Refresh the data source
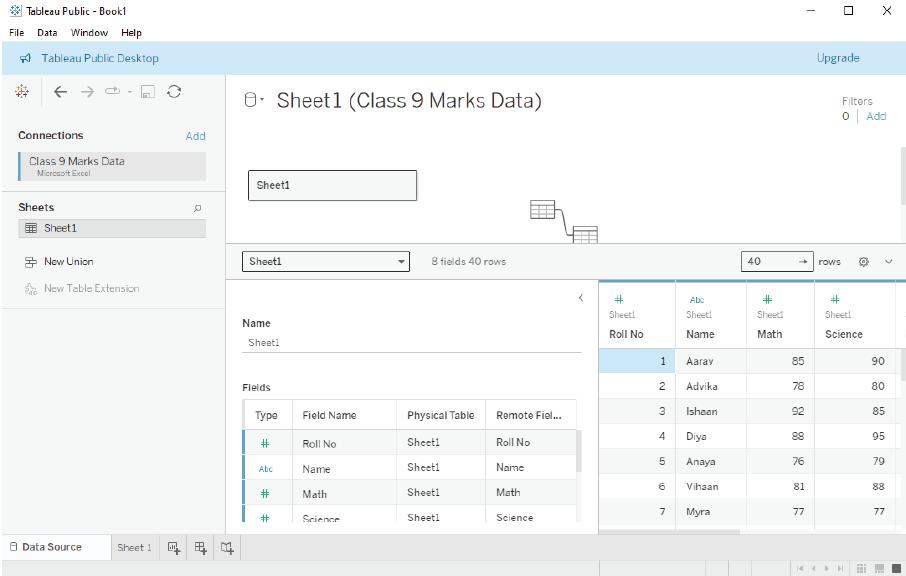Screen dimensions: 906x576 174,91
